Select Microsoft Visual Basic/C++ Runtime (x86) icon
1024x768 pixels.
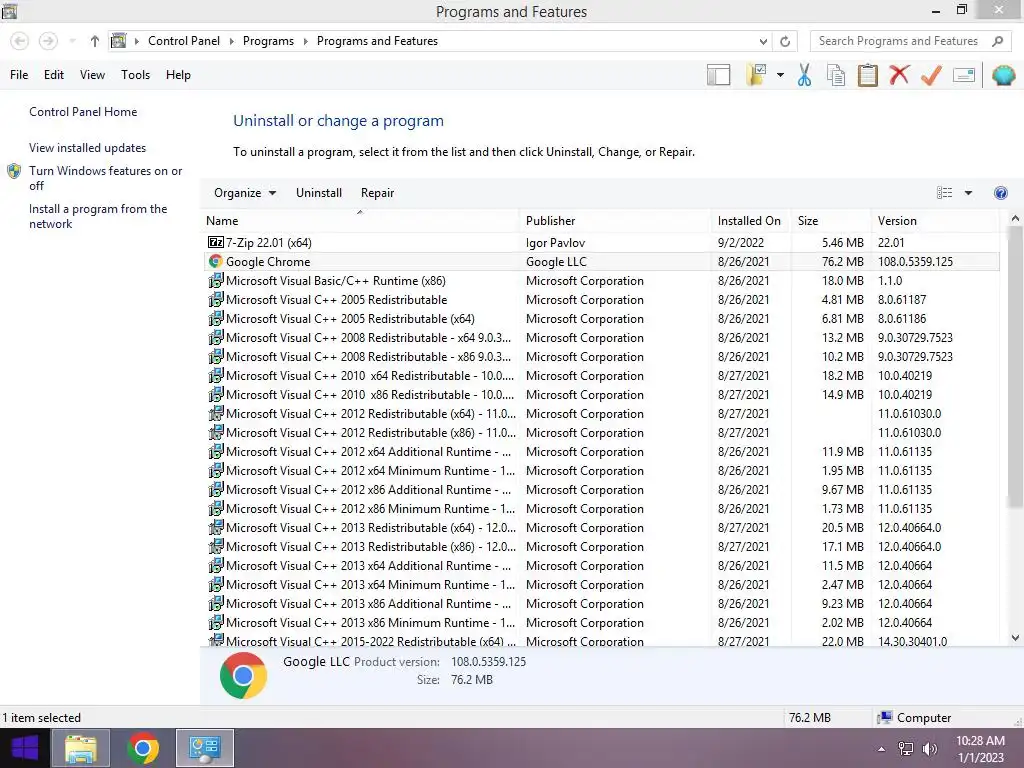(x=216, y=280)
